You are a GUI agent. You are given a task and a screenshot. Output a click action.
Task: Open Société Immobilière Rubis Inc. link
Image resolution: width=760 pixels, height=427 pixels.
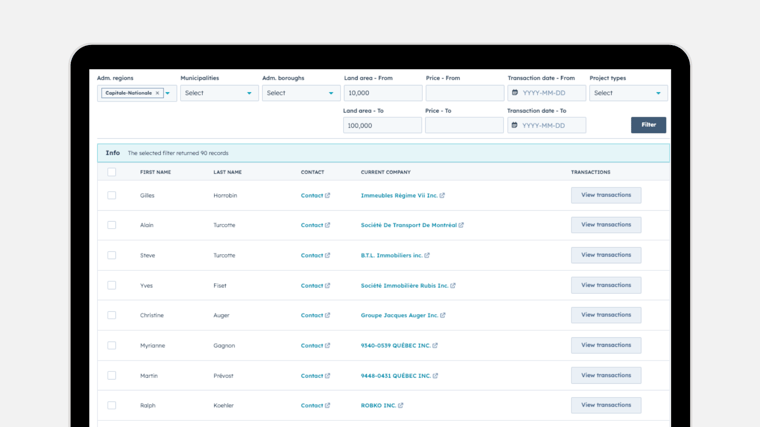click(x=404, y=285)
